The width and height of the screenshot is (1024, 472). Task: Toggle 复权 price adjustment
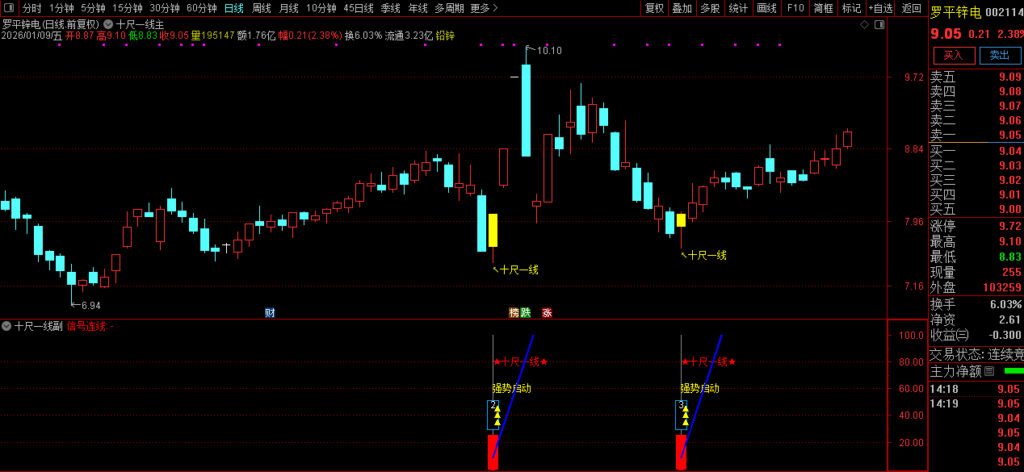(654, 8)
